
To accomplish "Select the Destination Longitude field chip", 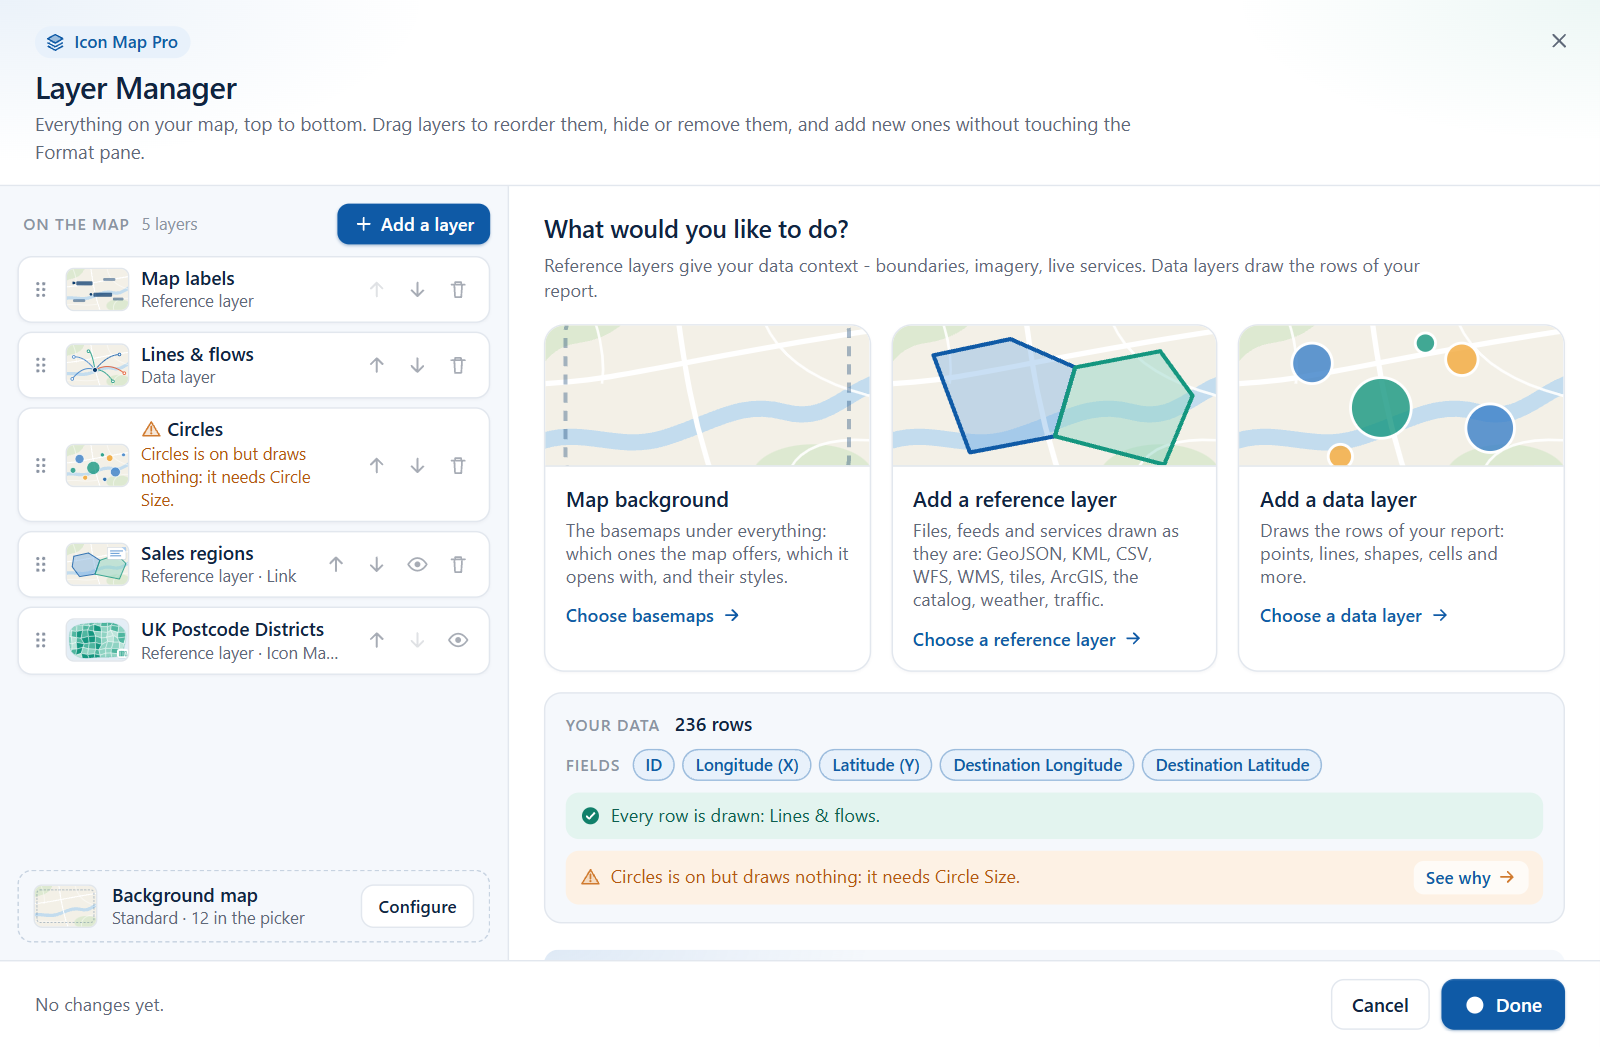I will pyautogui.click(x=1037, y=766).
